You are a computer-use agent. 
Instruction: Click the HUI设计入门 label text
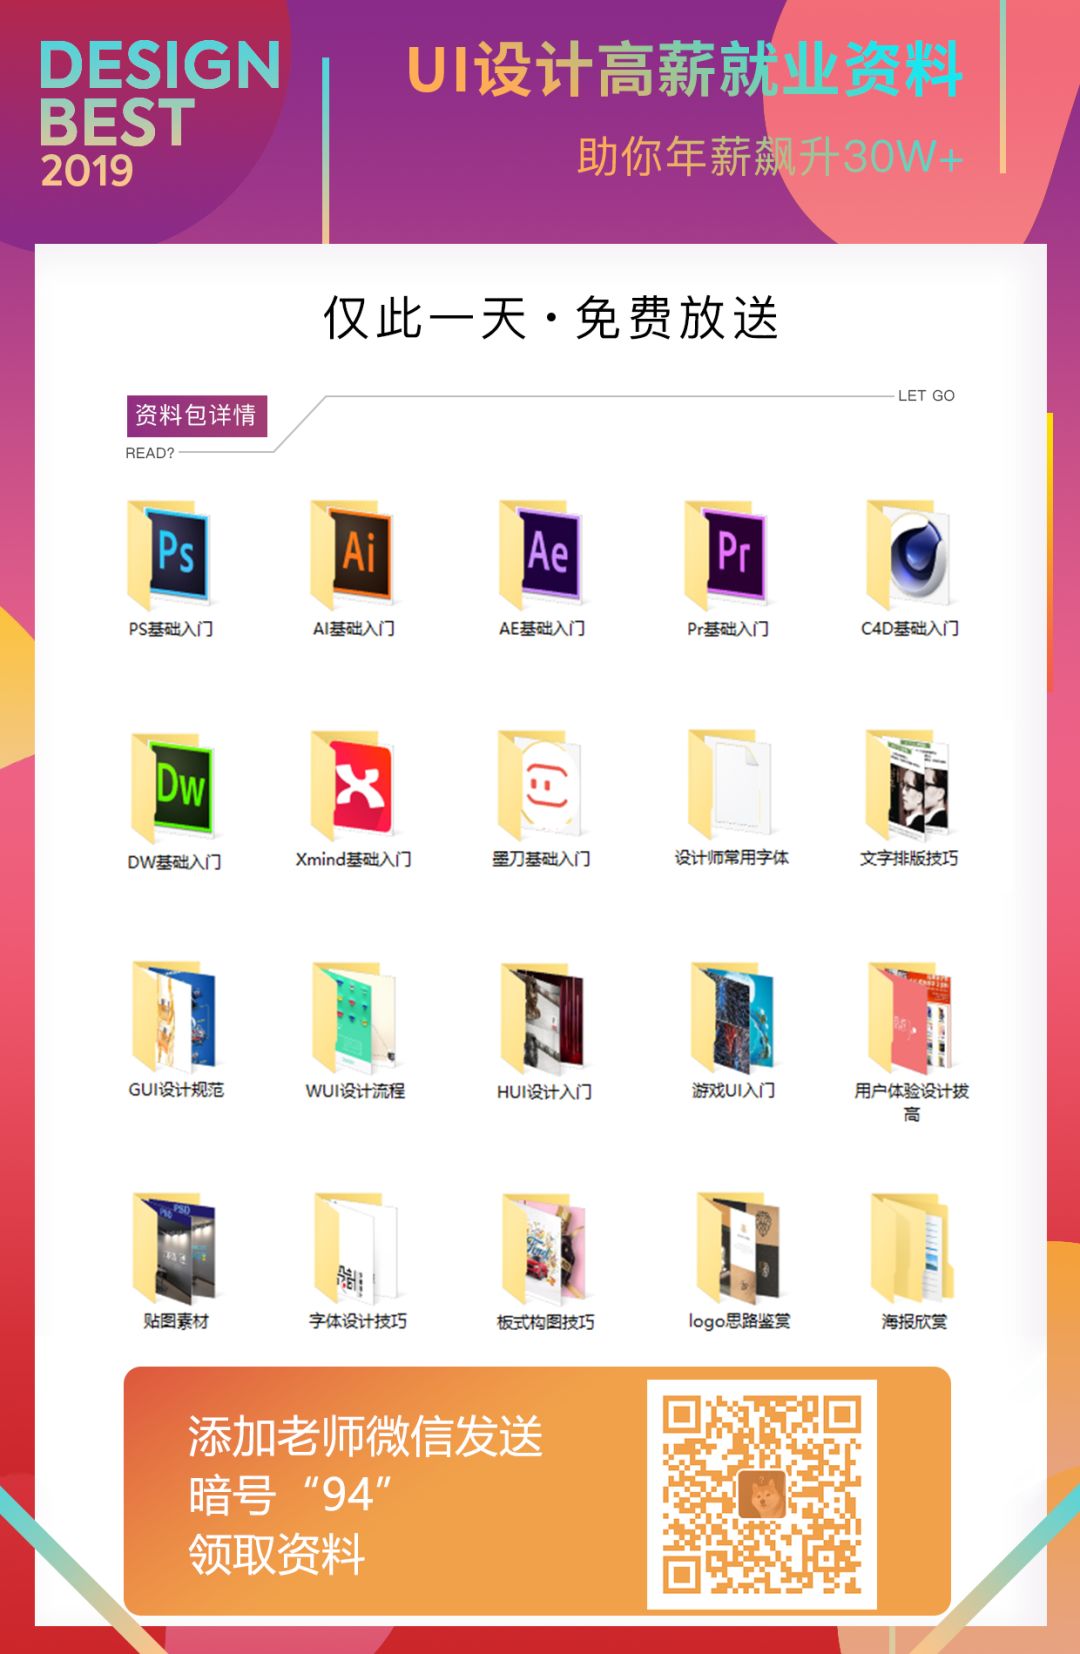click(544, 1092)
